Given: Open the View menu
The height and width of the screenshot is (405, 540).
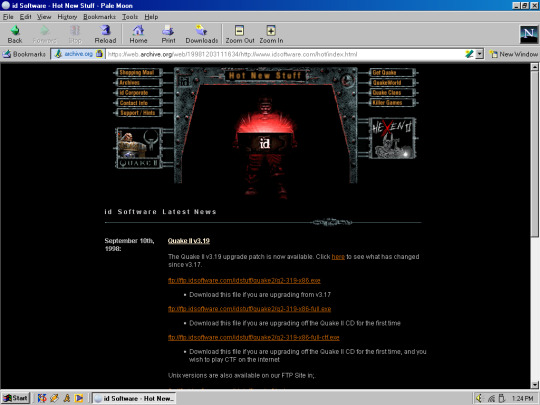Looking at the screenshot, I should point(44,17).
